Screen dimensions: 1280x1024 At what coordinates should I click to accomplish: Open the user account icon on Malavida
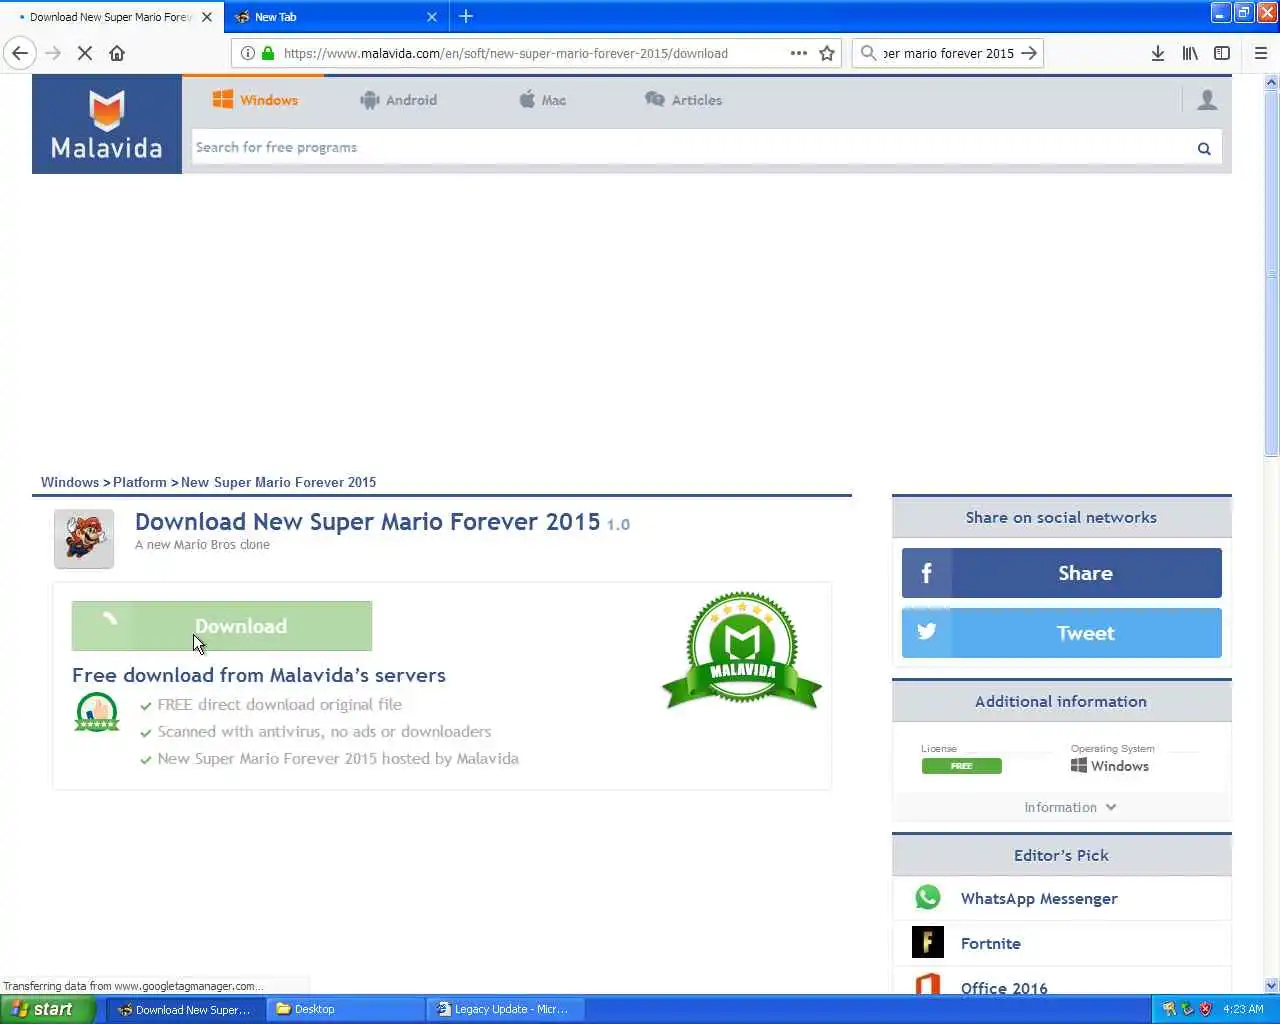(1207, 100)
